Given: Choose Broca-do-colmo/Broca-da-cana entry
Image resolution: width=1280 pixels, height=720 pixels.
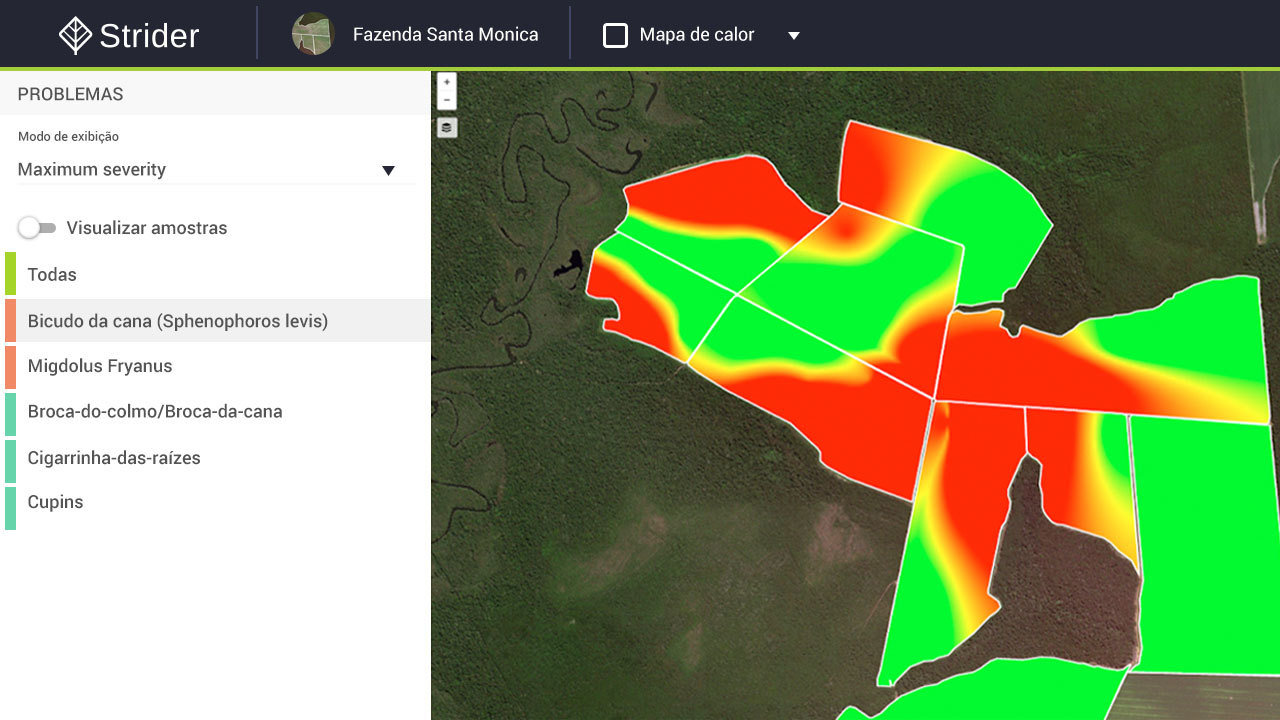Looking at the screenshot, I should tap(215, 412).
